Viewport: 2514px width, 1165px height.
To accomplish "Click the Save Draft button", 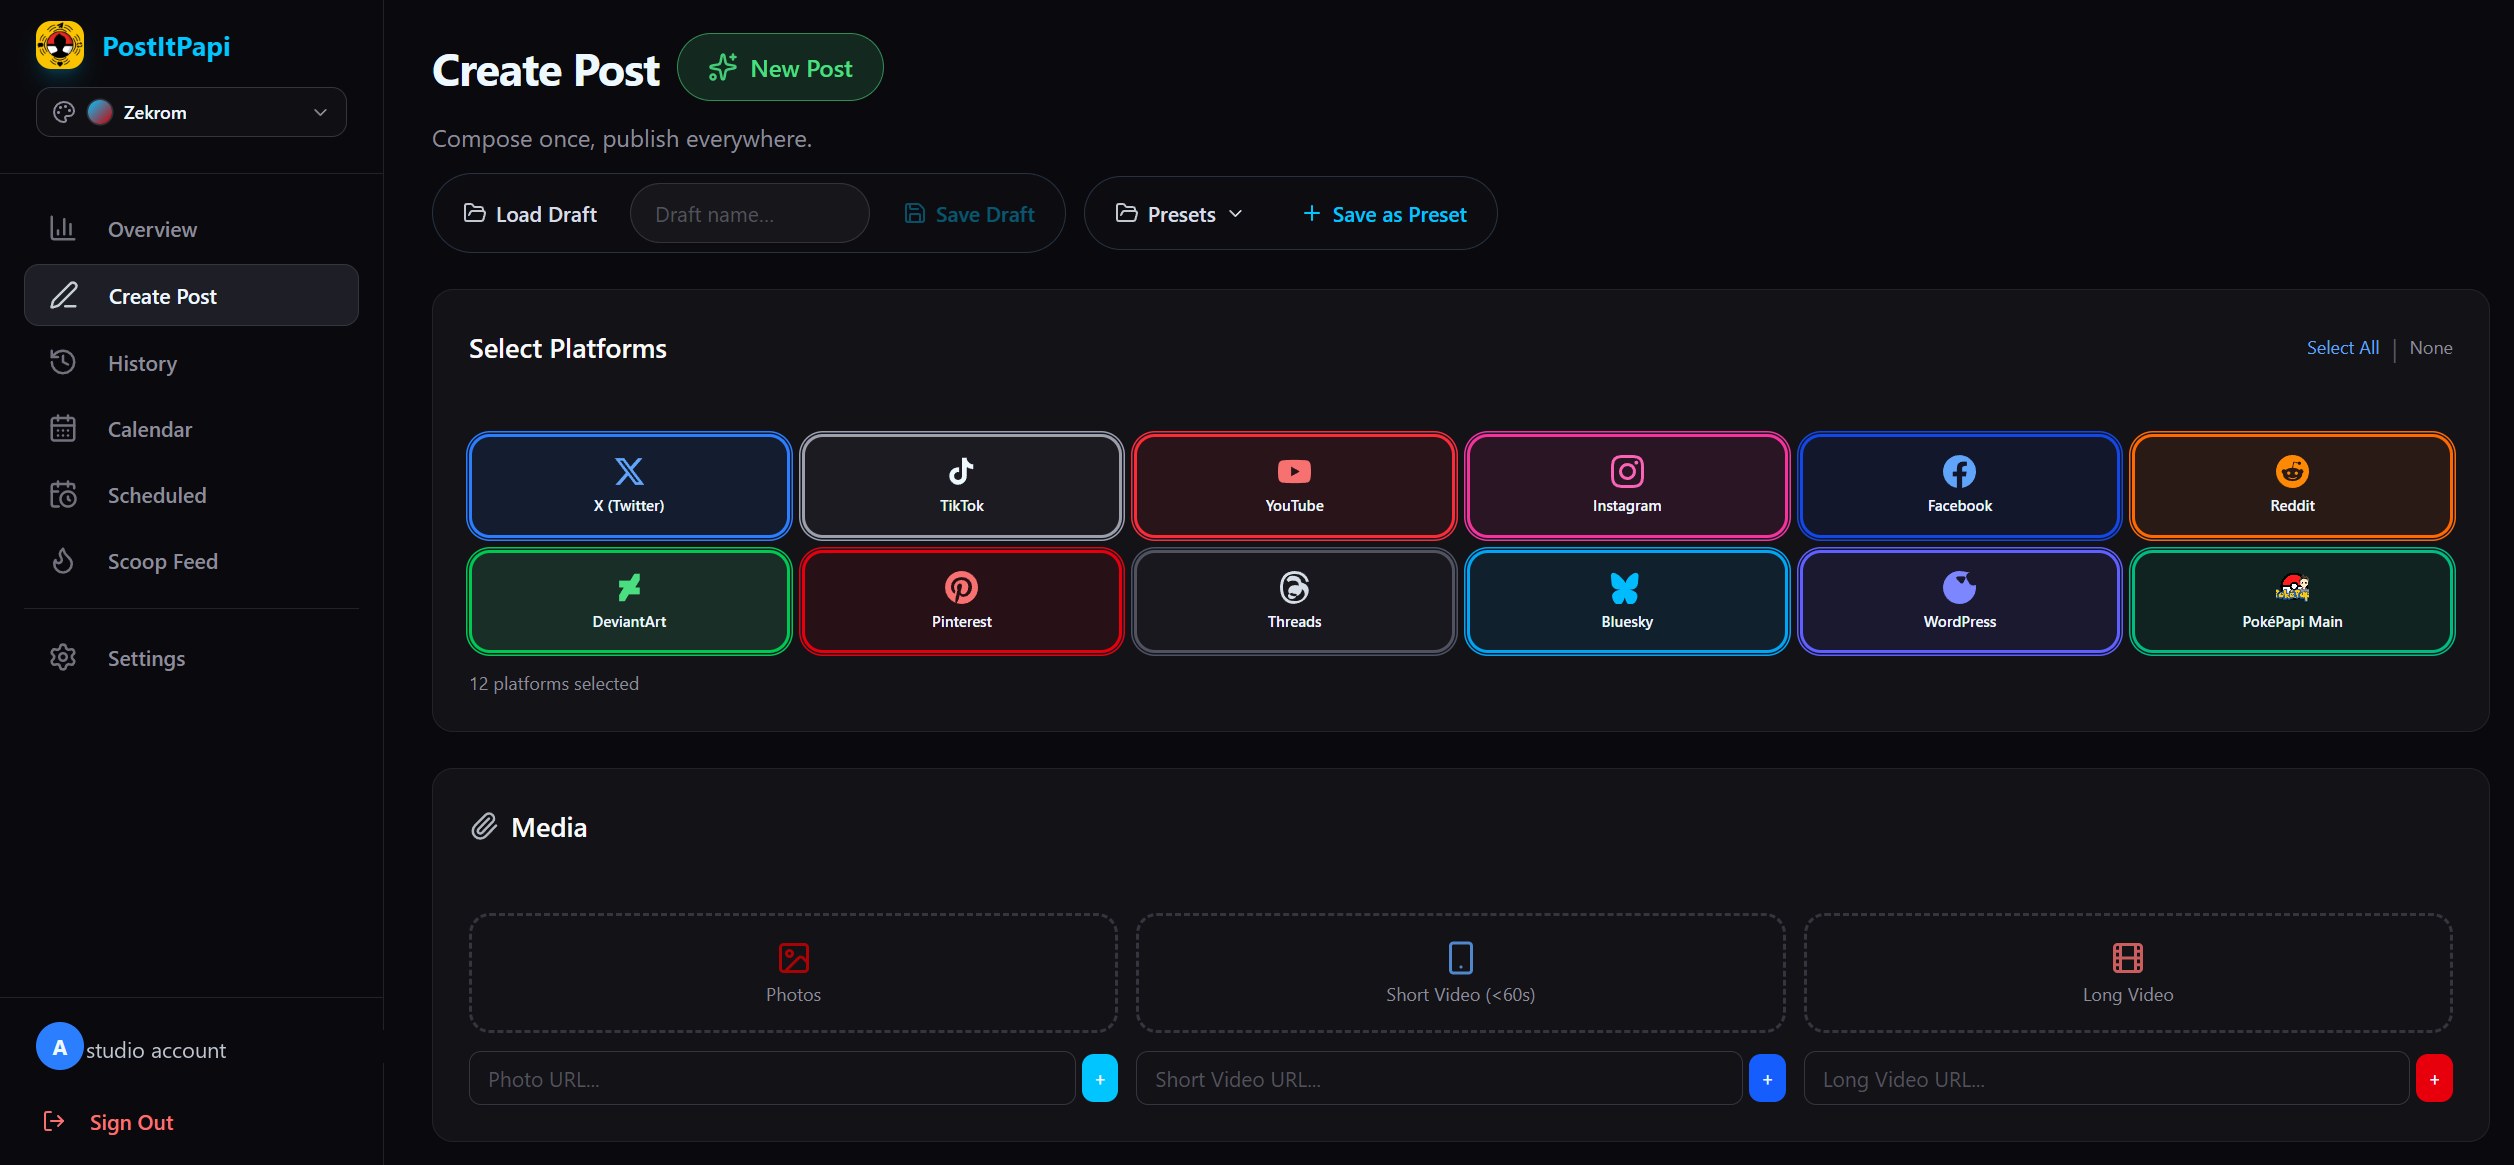I will 969,214.
